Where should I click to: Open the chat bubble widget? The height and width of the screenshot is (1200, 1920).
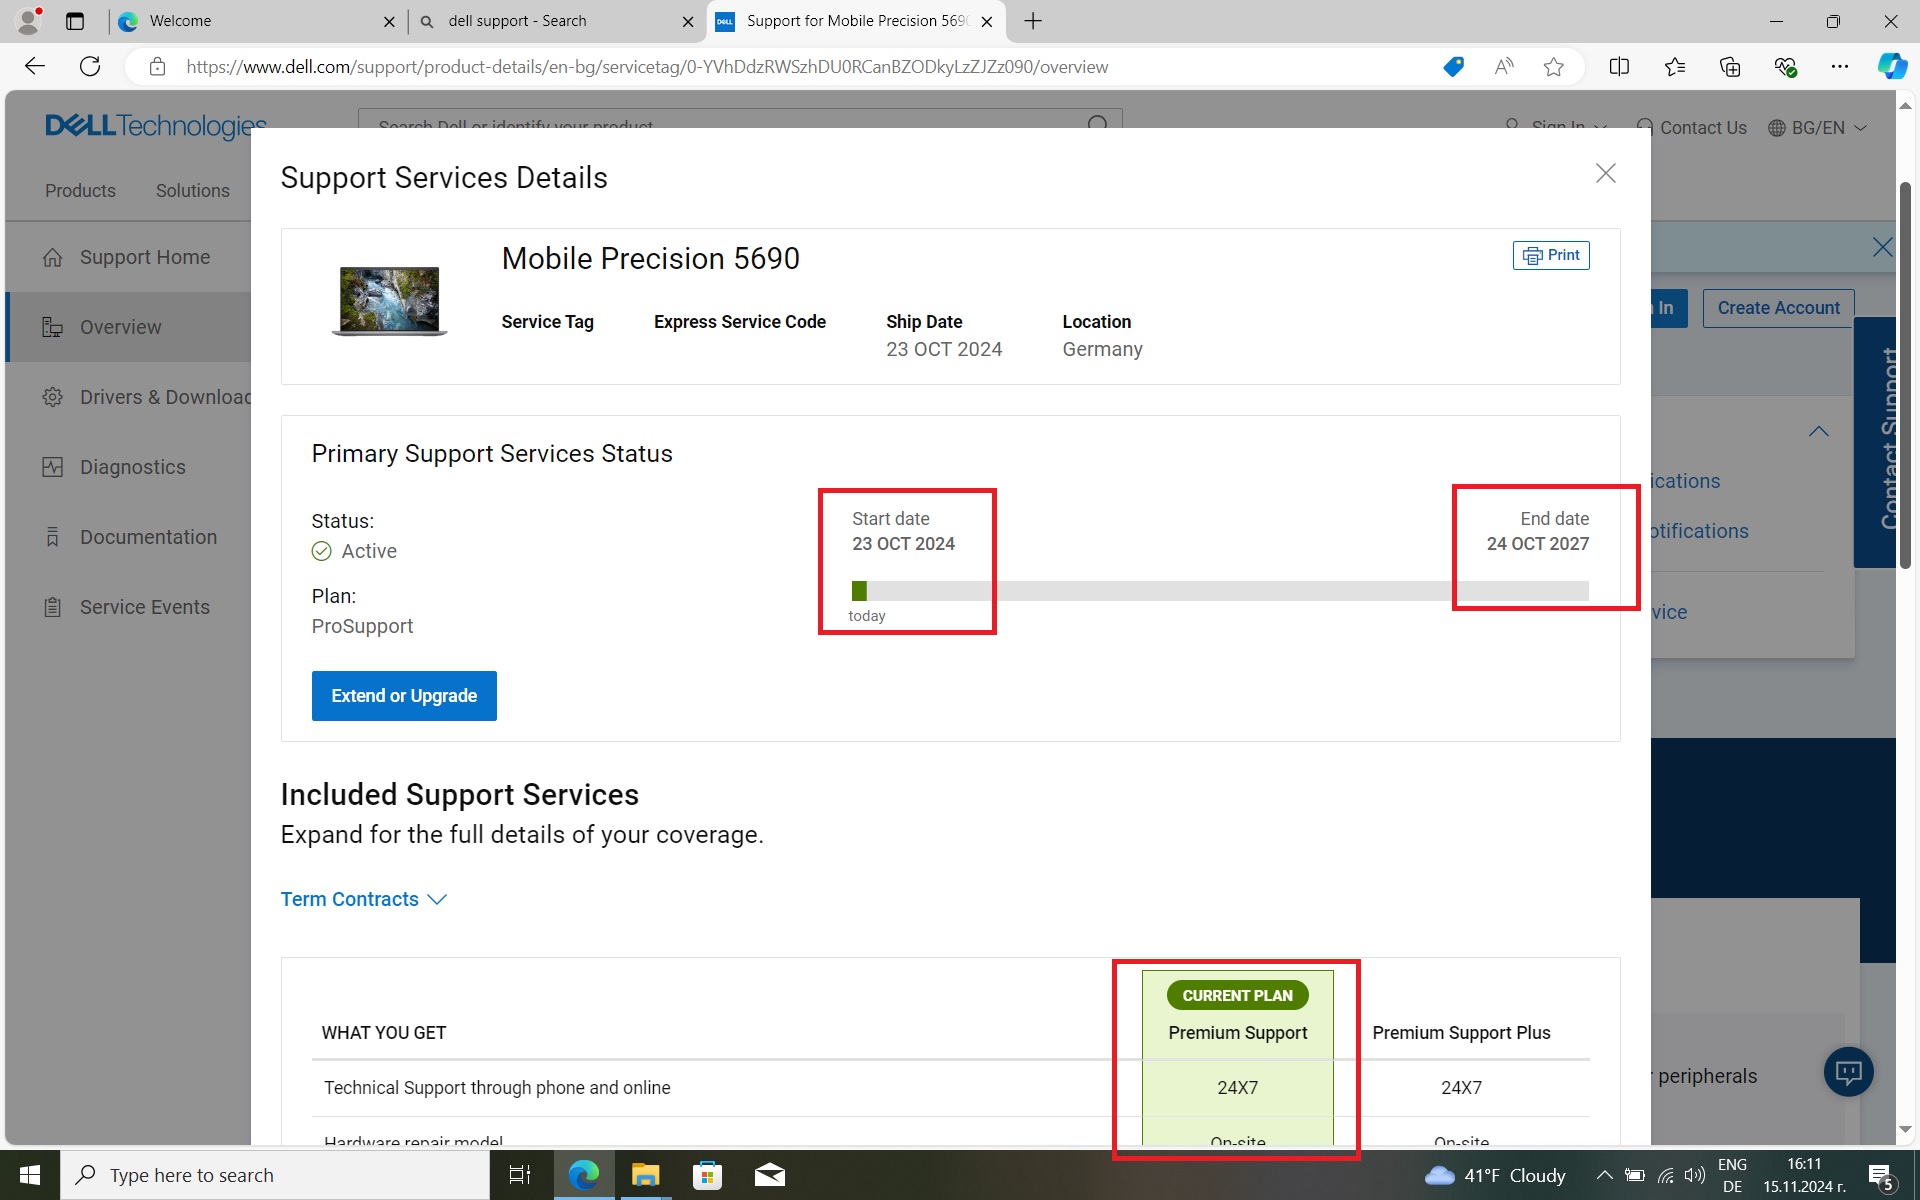[1848, 1072]
